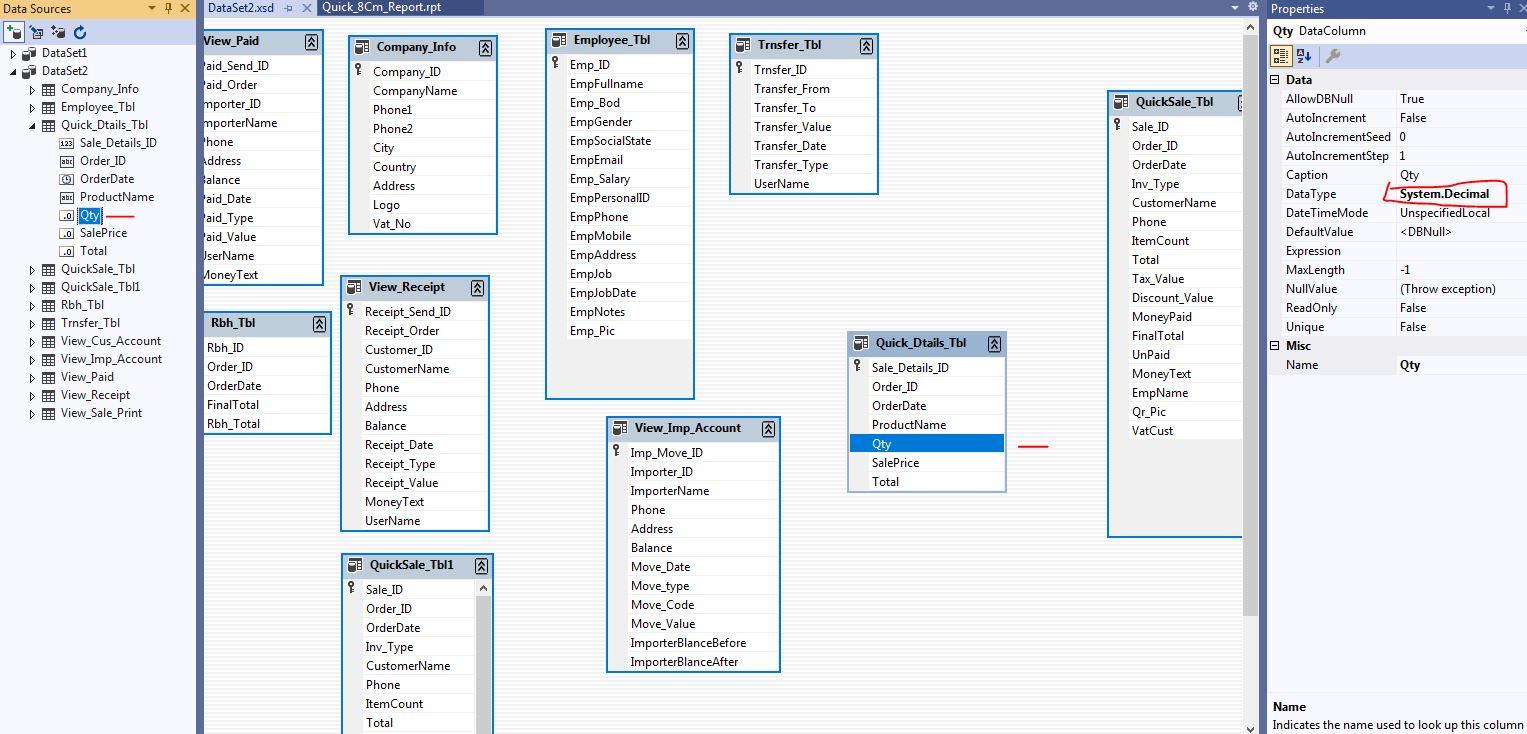Image resolution: width=1527 pixels, height=734 pixels.
Task: Click the Employee_Tbl table header icon
Action: (x=559, y=41)
